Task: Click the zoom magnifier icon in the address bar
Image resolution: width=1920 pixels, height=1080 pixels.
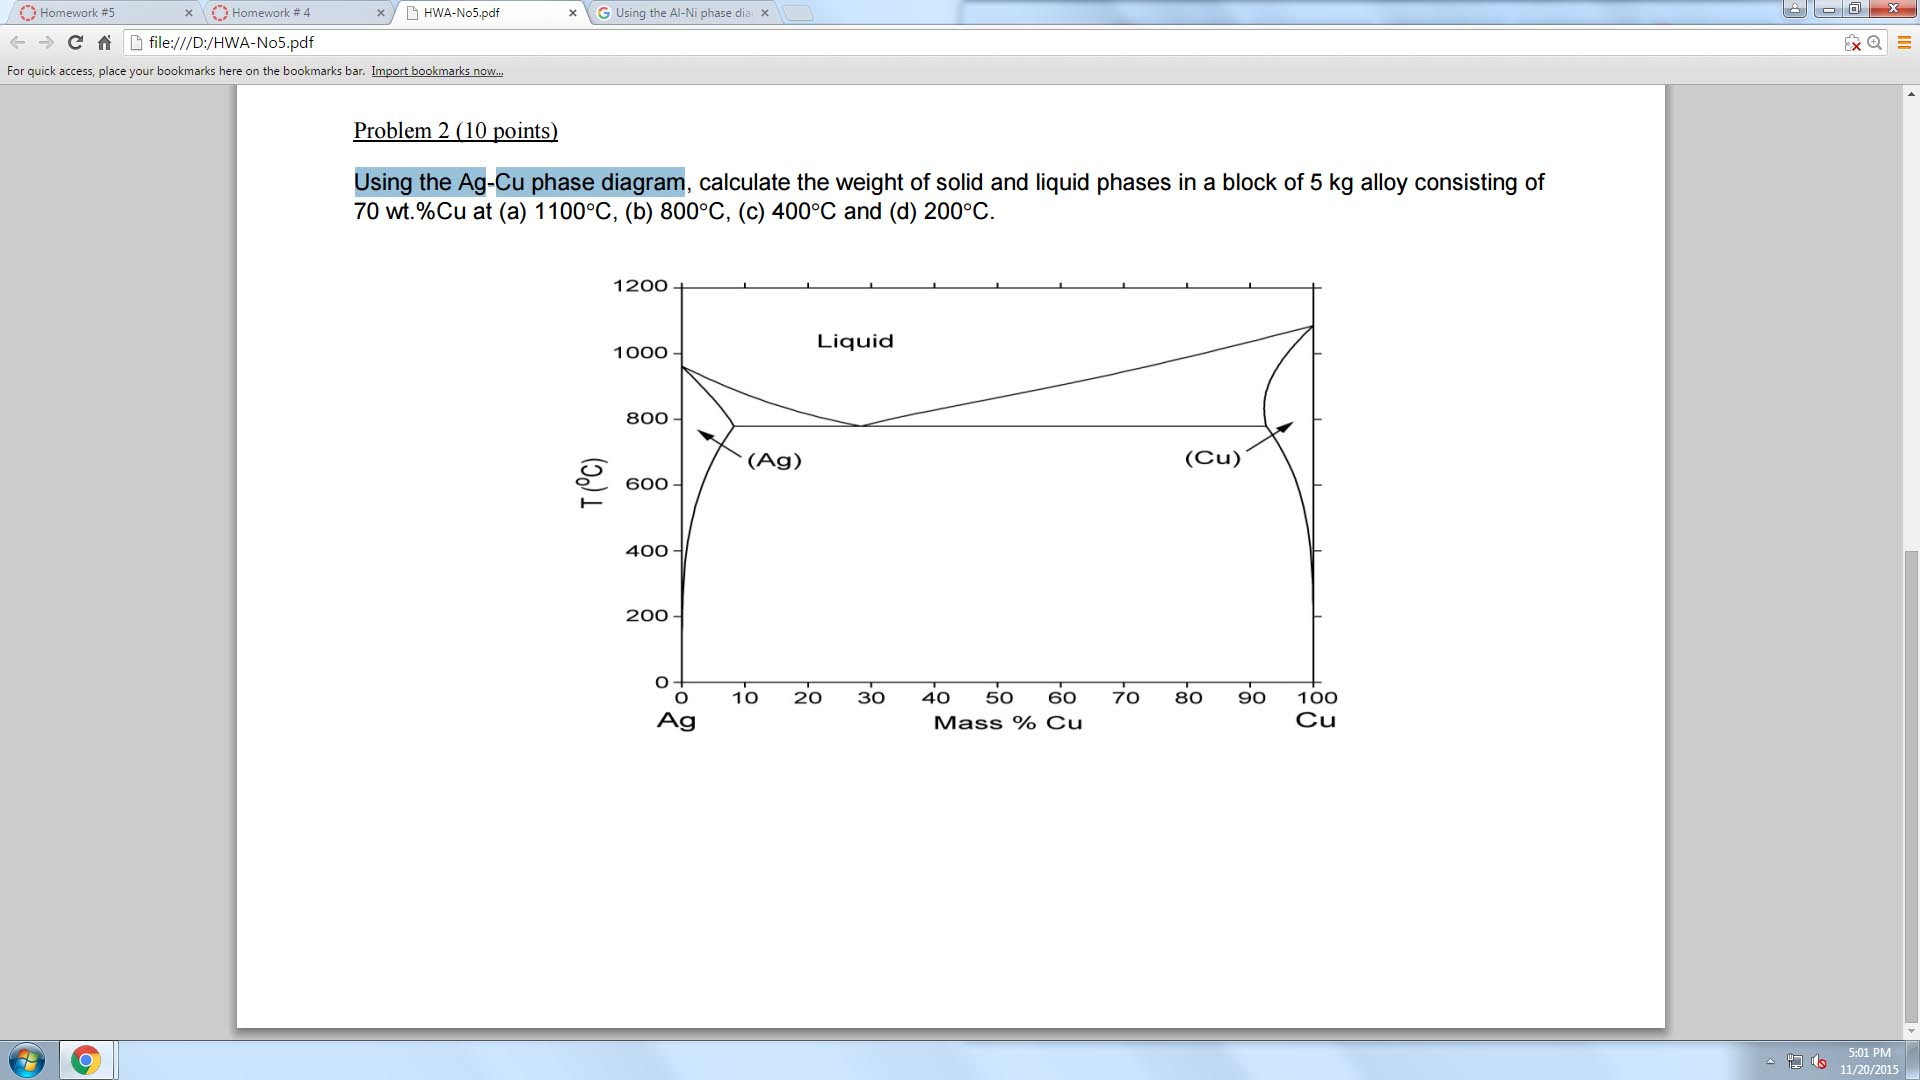Action: pos(1874,43)
